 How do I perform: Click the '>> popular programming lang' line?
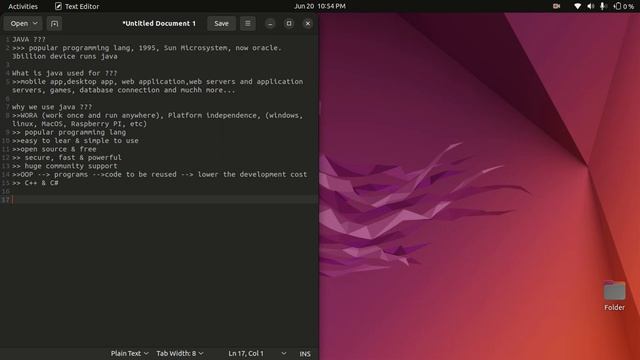[69, 132]
